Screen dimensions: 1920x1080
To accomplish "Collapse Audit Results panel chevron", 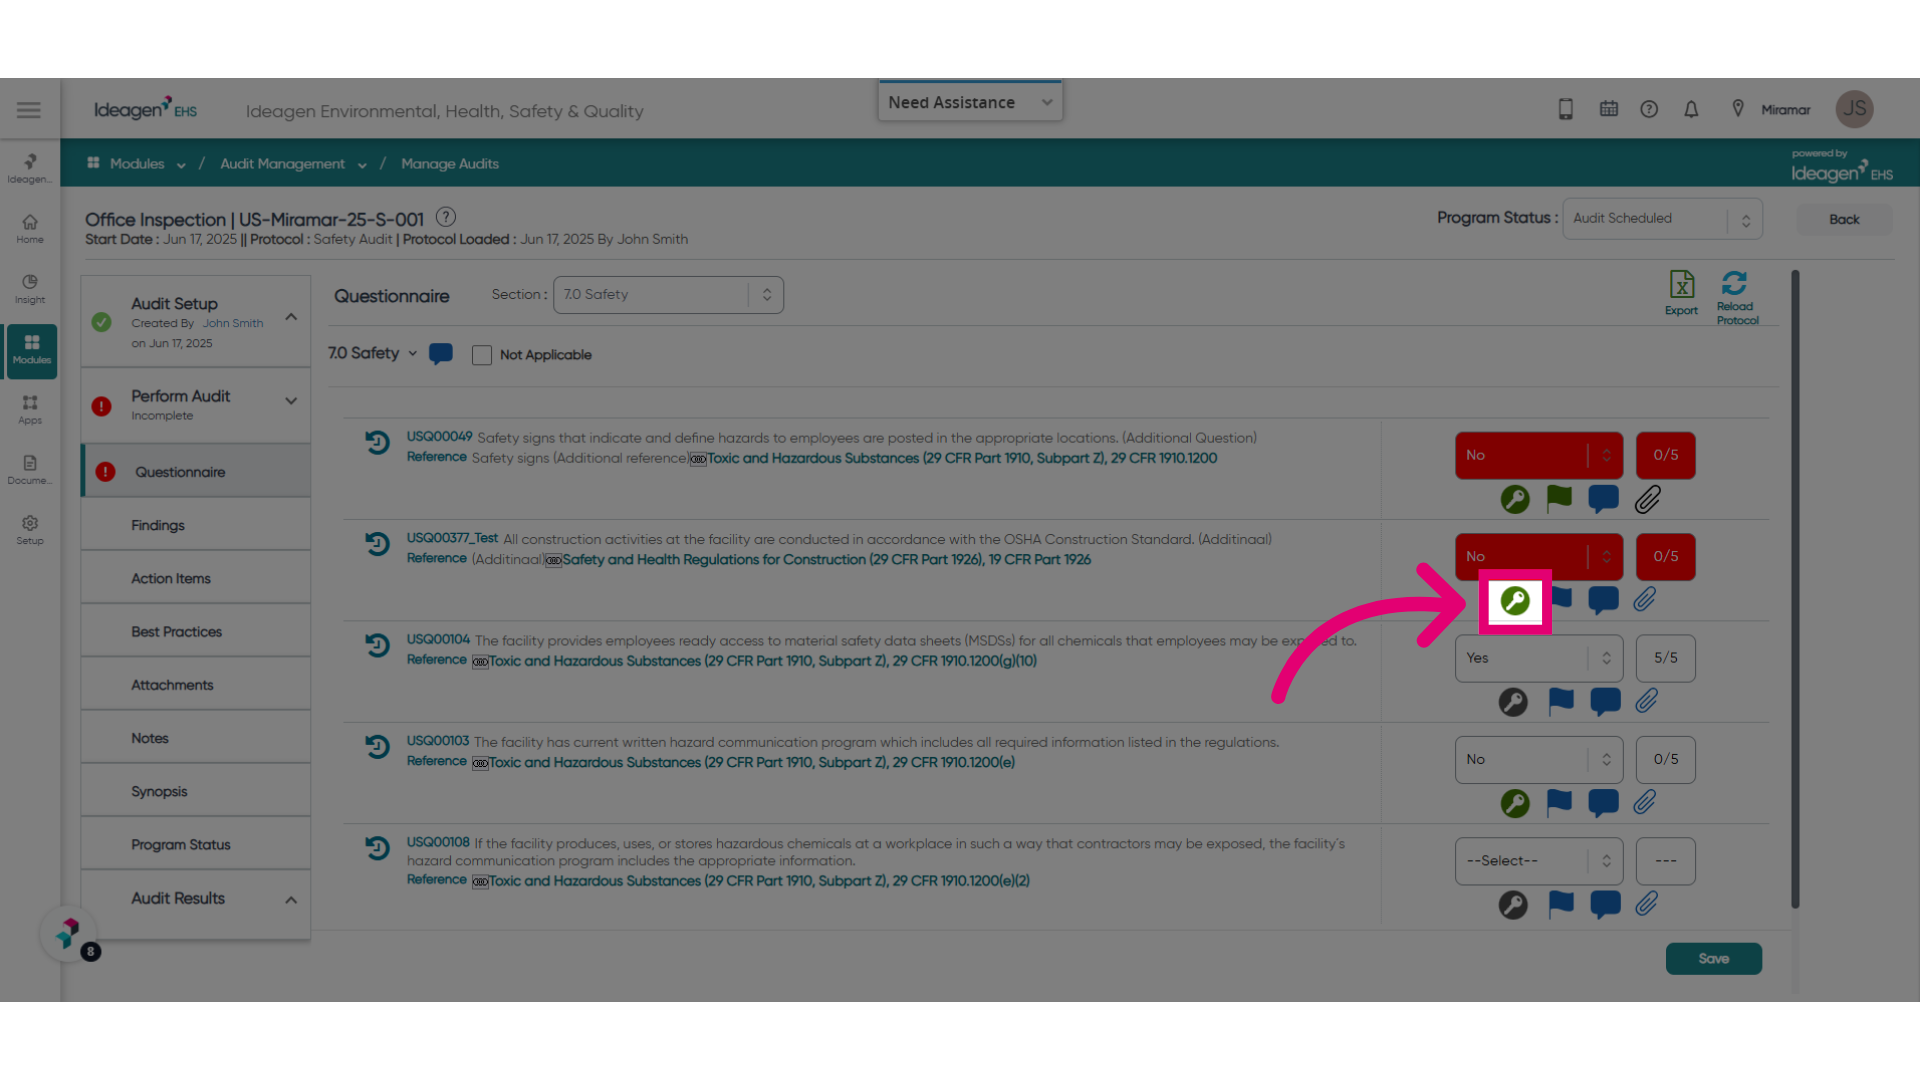I will (291, 900).
